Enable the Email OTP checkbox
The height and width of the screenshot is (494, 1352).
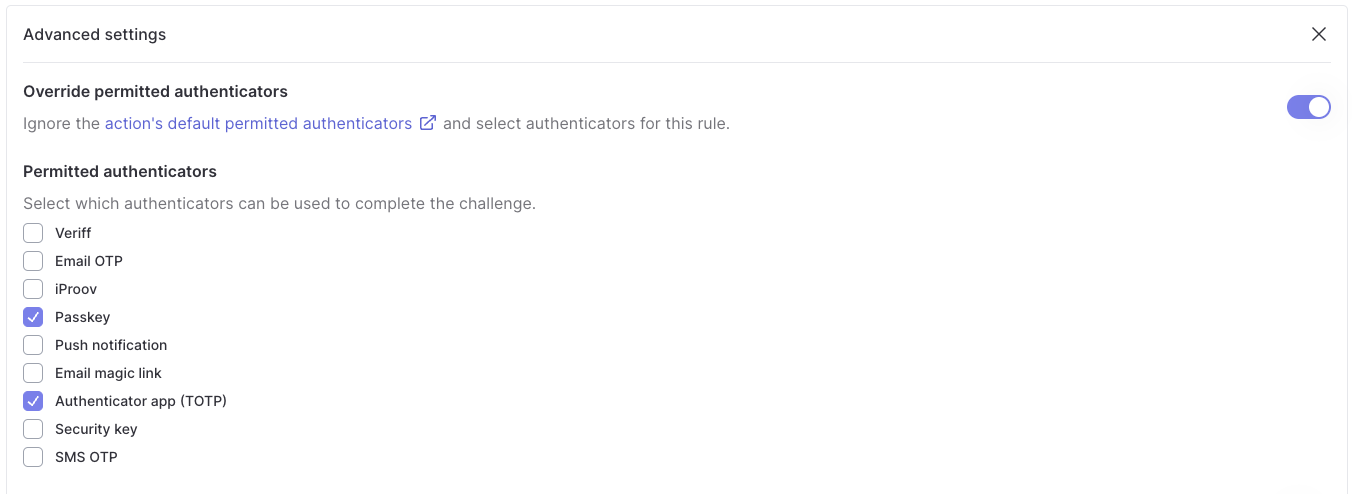pos(33,261)
